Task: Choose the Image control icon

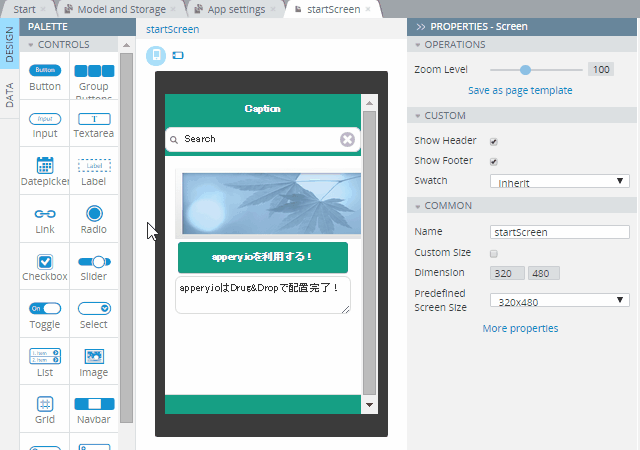Action: [x=94, y=356]
